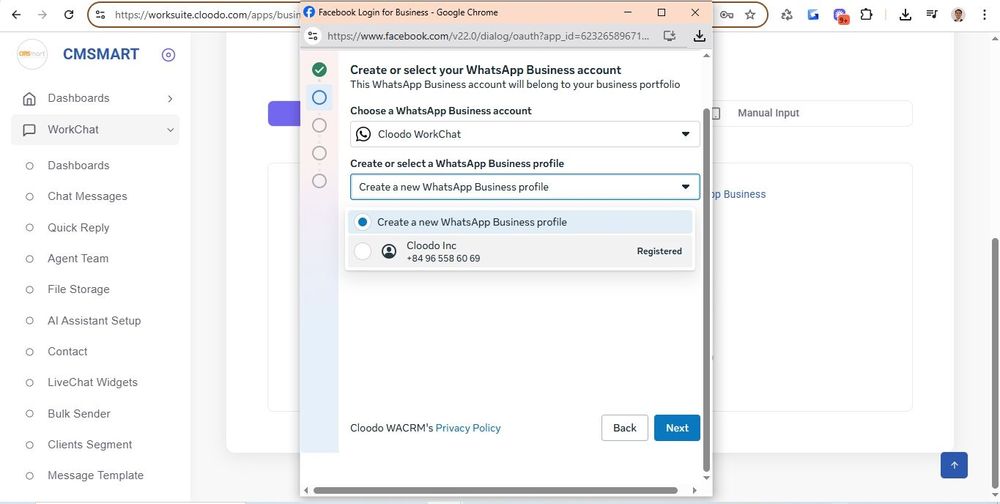Click the media control playlist icon
This screenshot has height=504, width=1000.
point(932,15)
